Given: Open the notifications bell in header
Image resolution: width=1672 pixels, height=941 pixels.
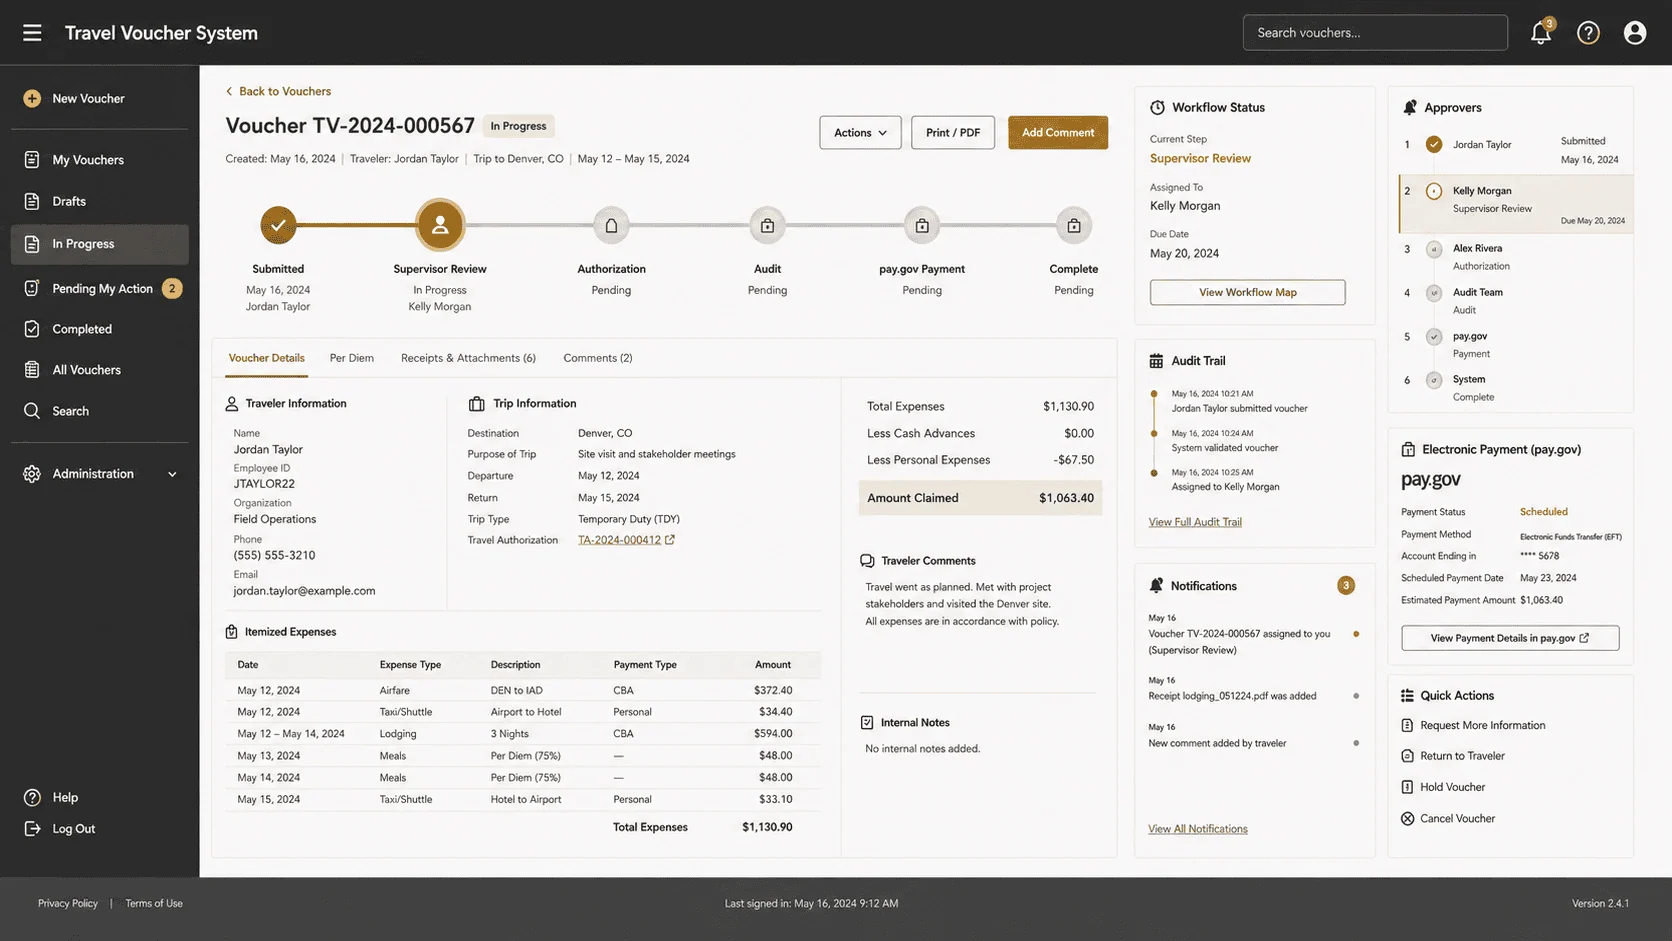Looking at the screenshot, I should pyautogui.click(x=1541, y=32).
